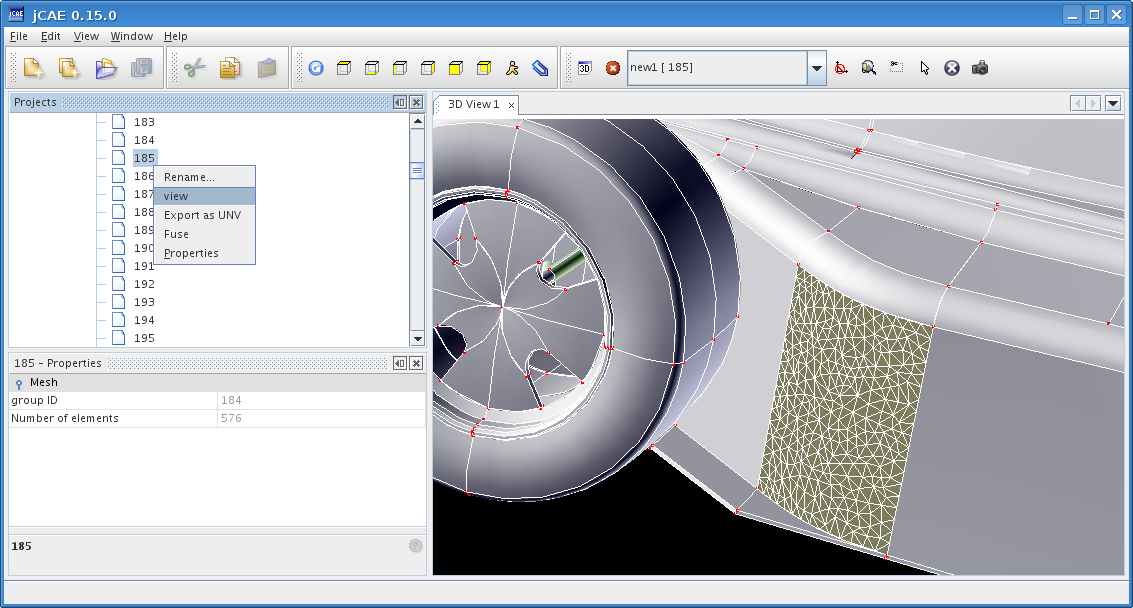1133x608 pixels.
Task: Open the 3D view tab list dropdown
Action: coord(1113,103)
